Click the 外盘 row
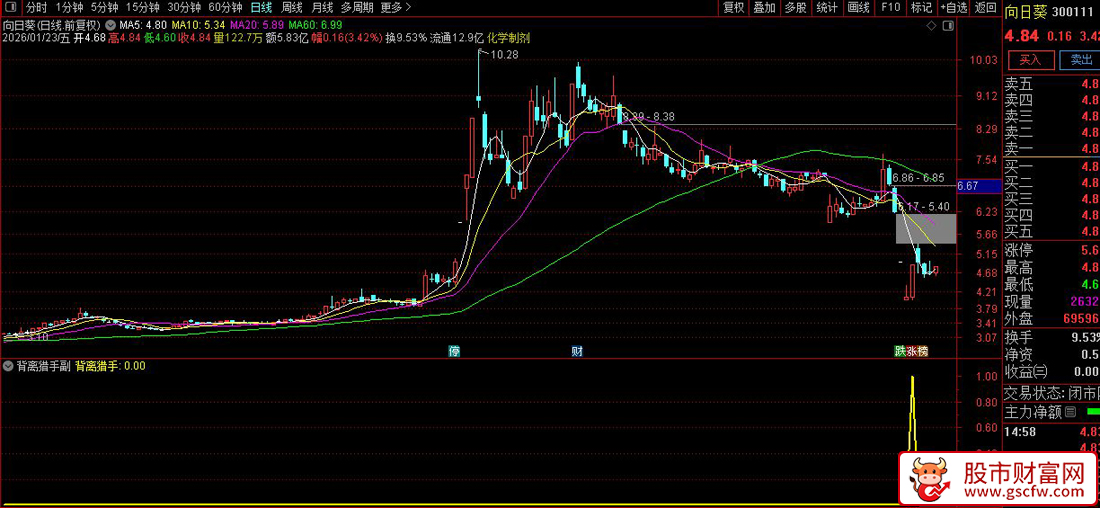 pos(1052,318)
